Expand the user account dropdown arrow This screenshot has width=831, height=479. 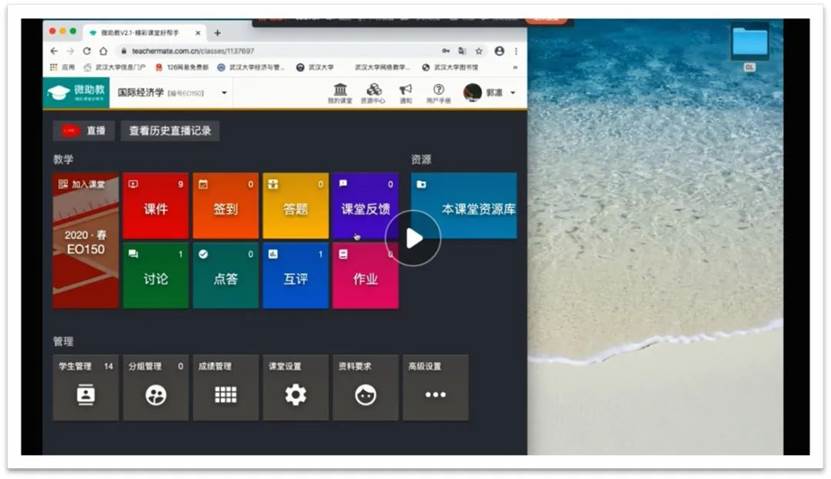tap(512, 93)
